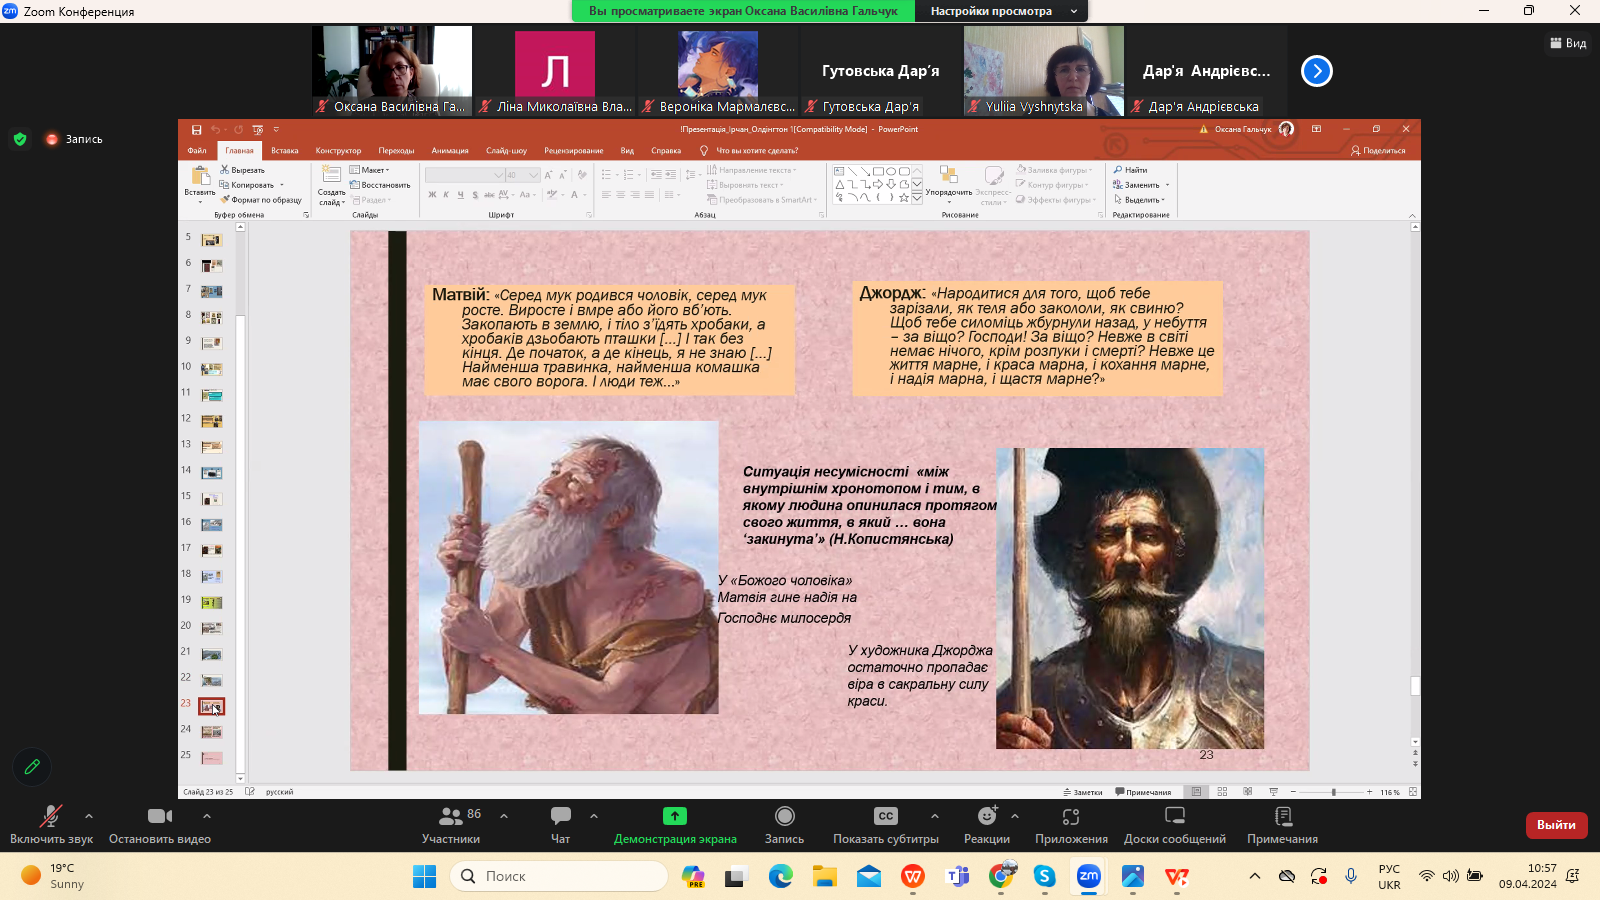The image size is (1600, 900).
Task: Open the Вид view menu
Action: point(1568,43)
